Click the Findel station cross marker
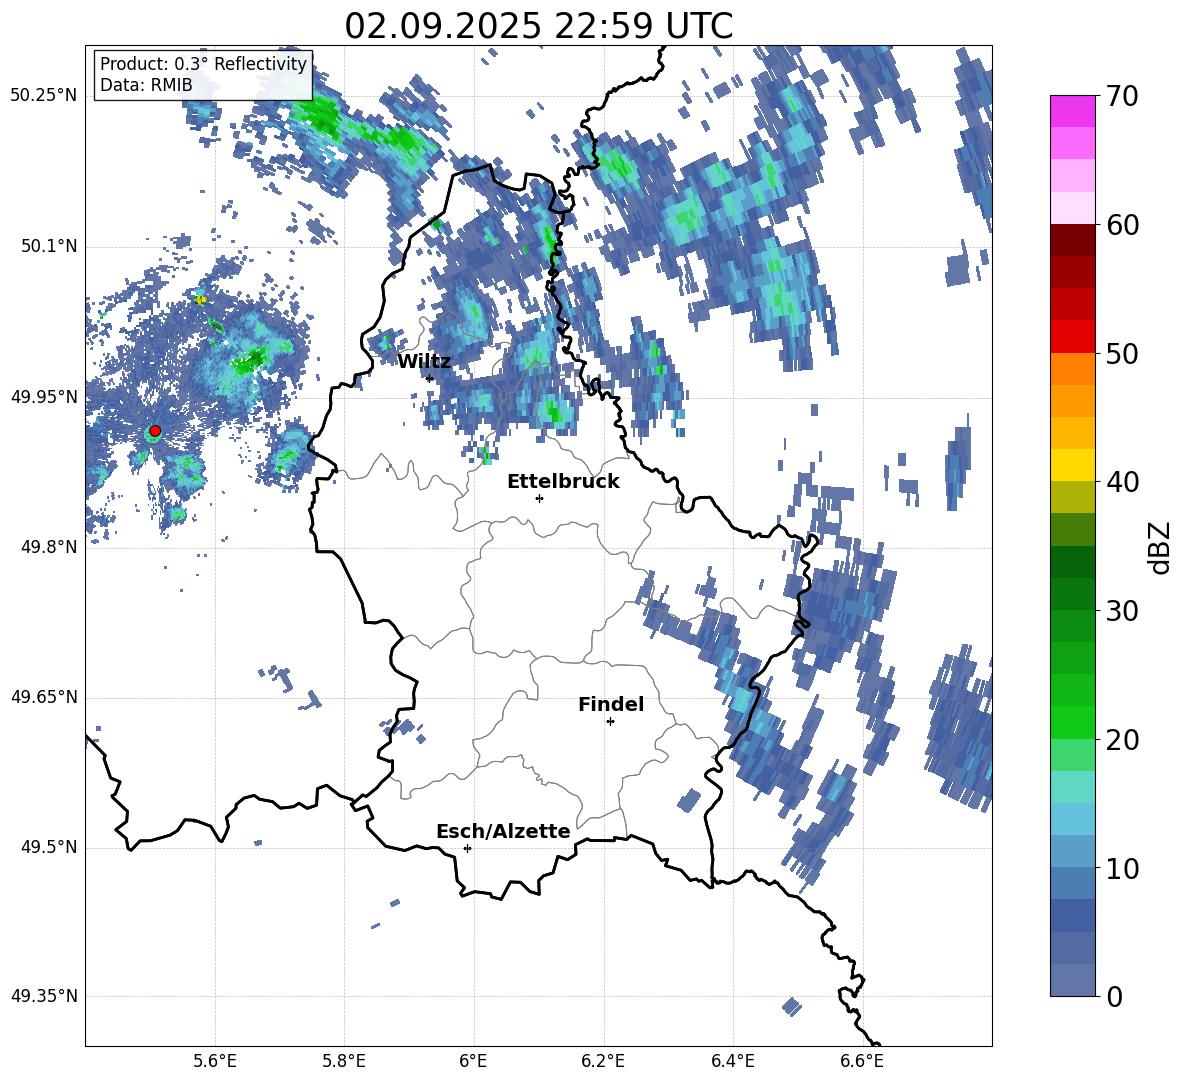The image size is (1184, 1081). pyautogui.click(x=610, y=722)
